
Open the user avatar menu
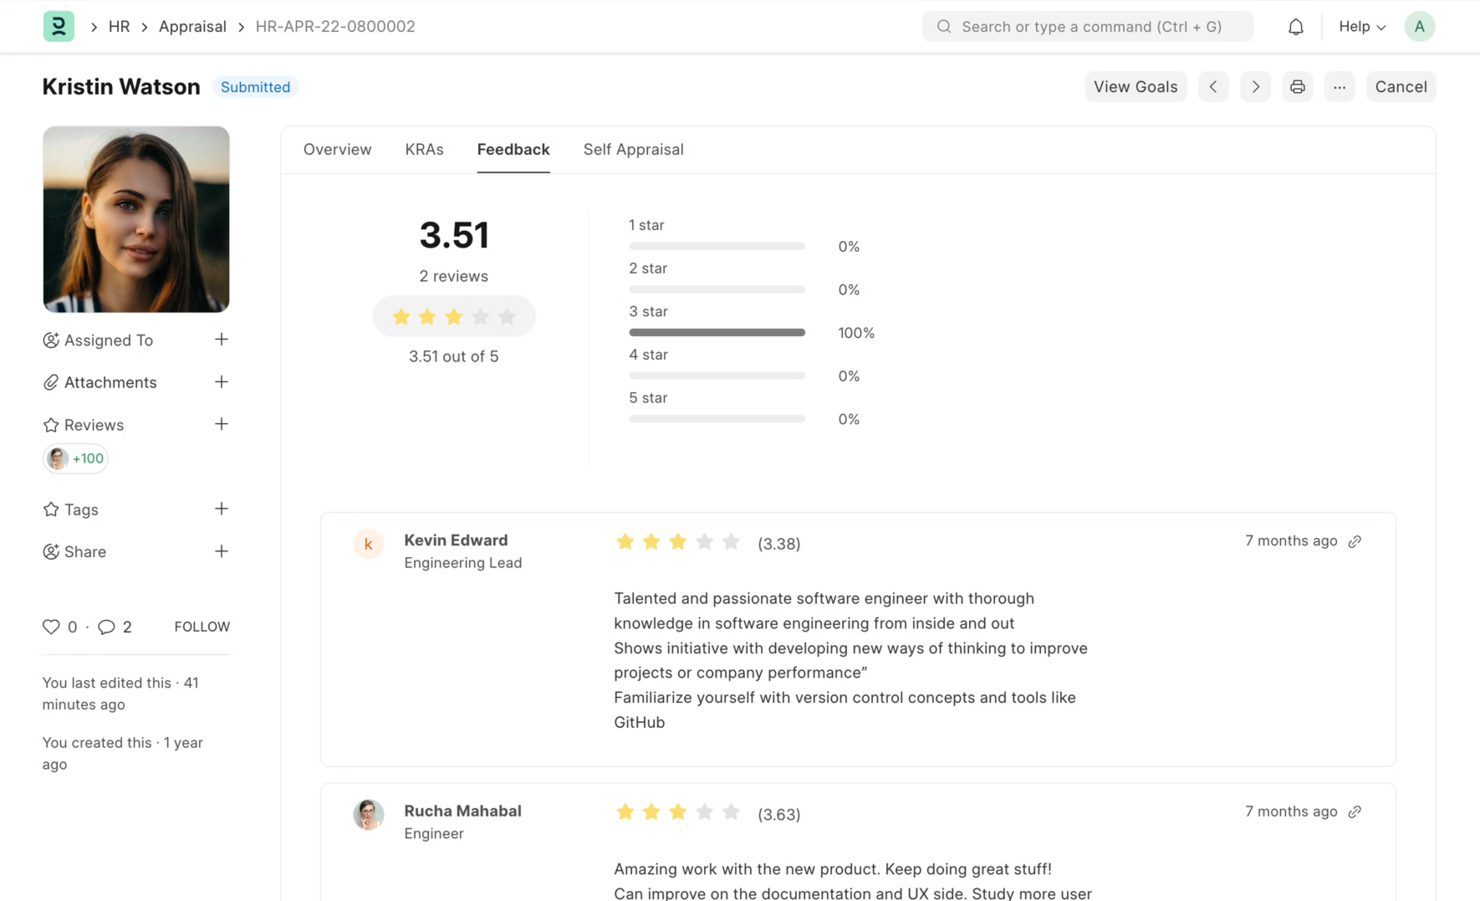point(1419,27)
